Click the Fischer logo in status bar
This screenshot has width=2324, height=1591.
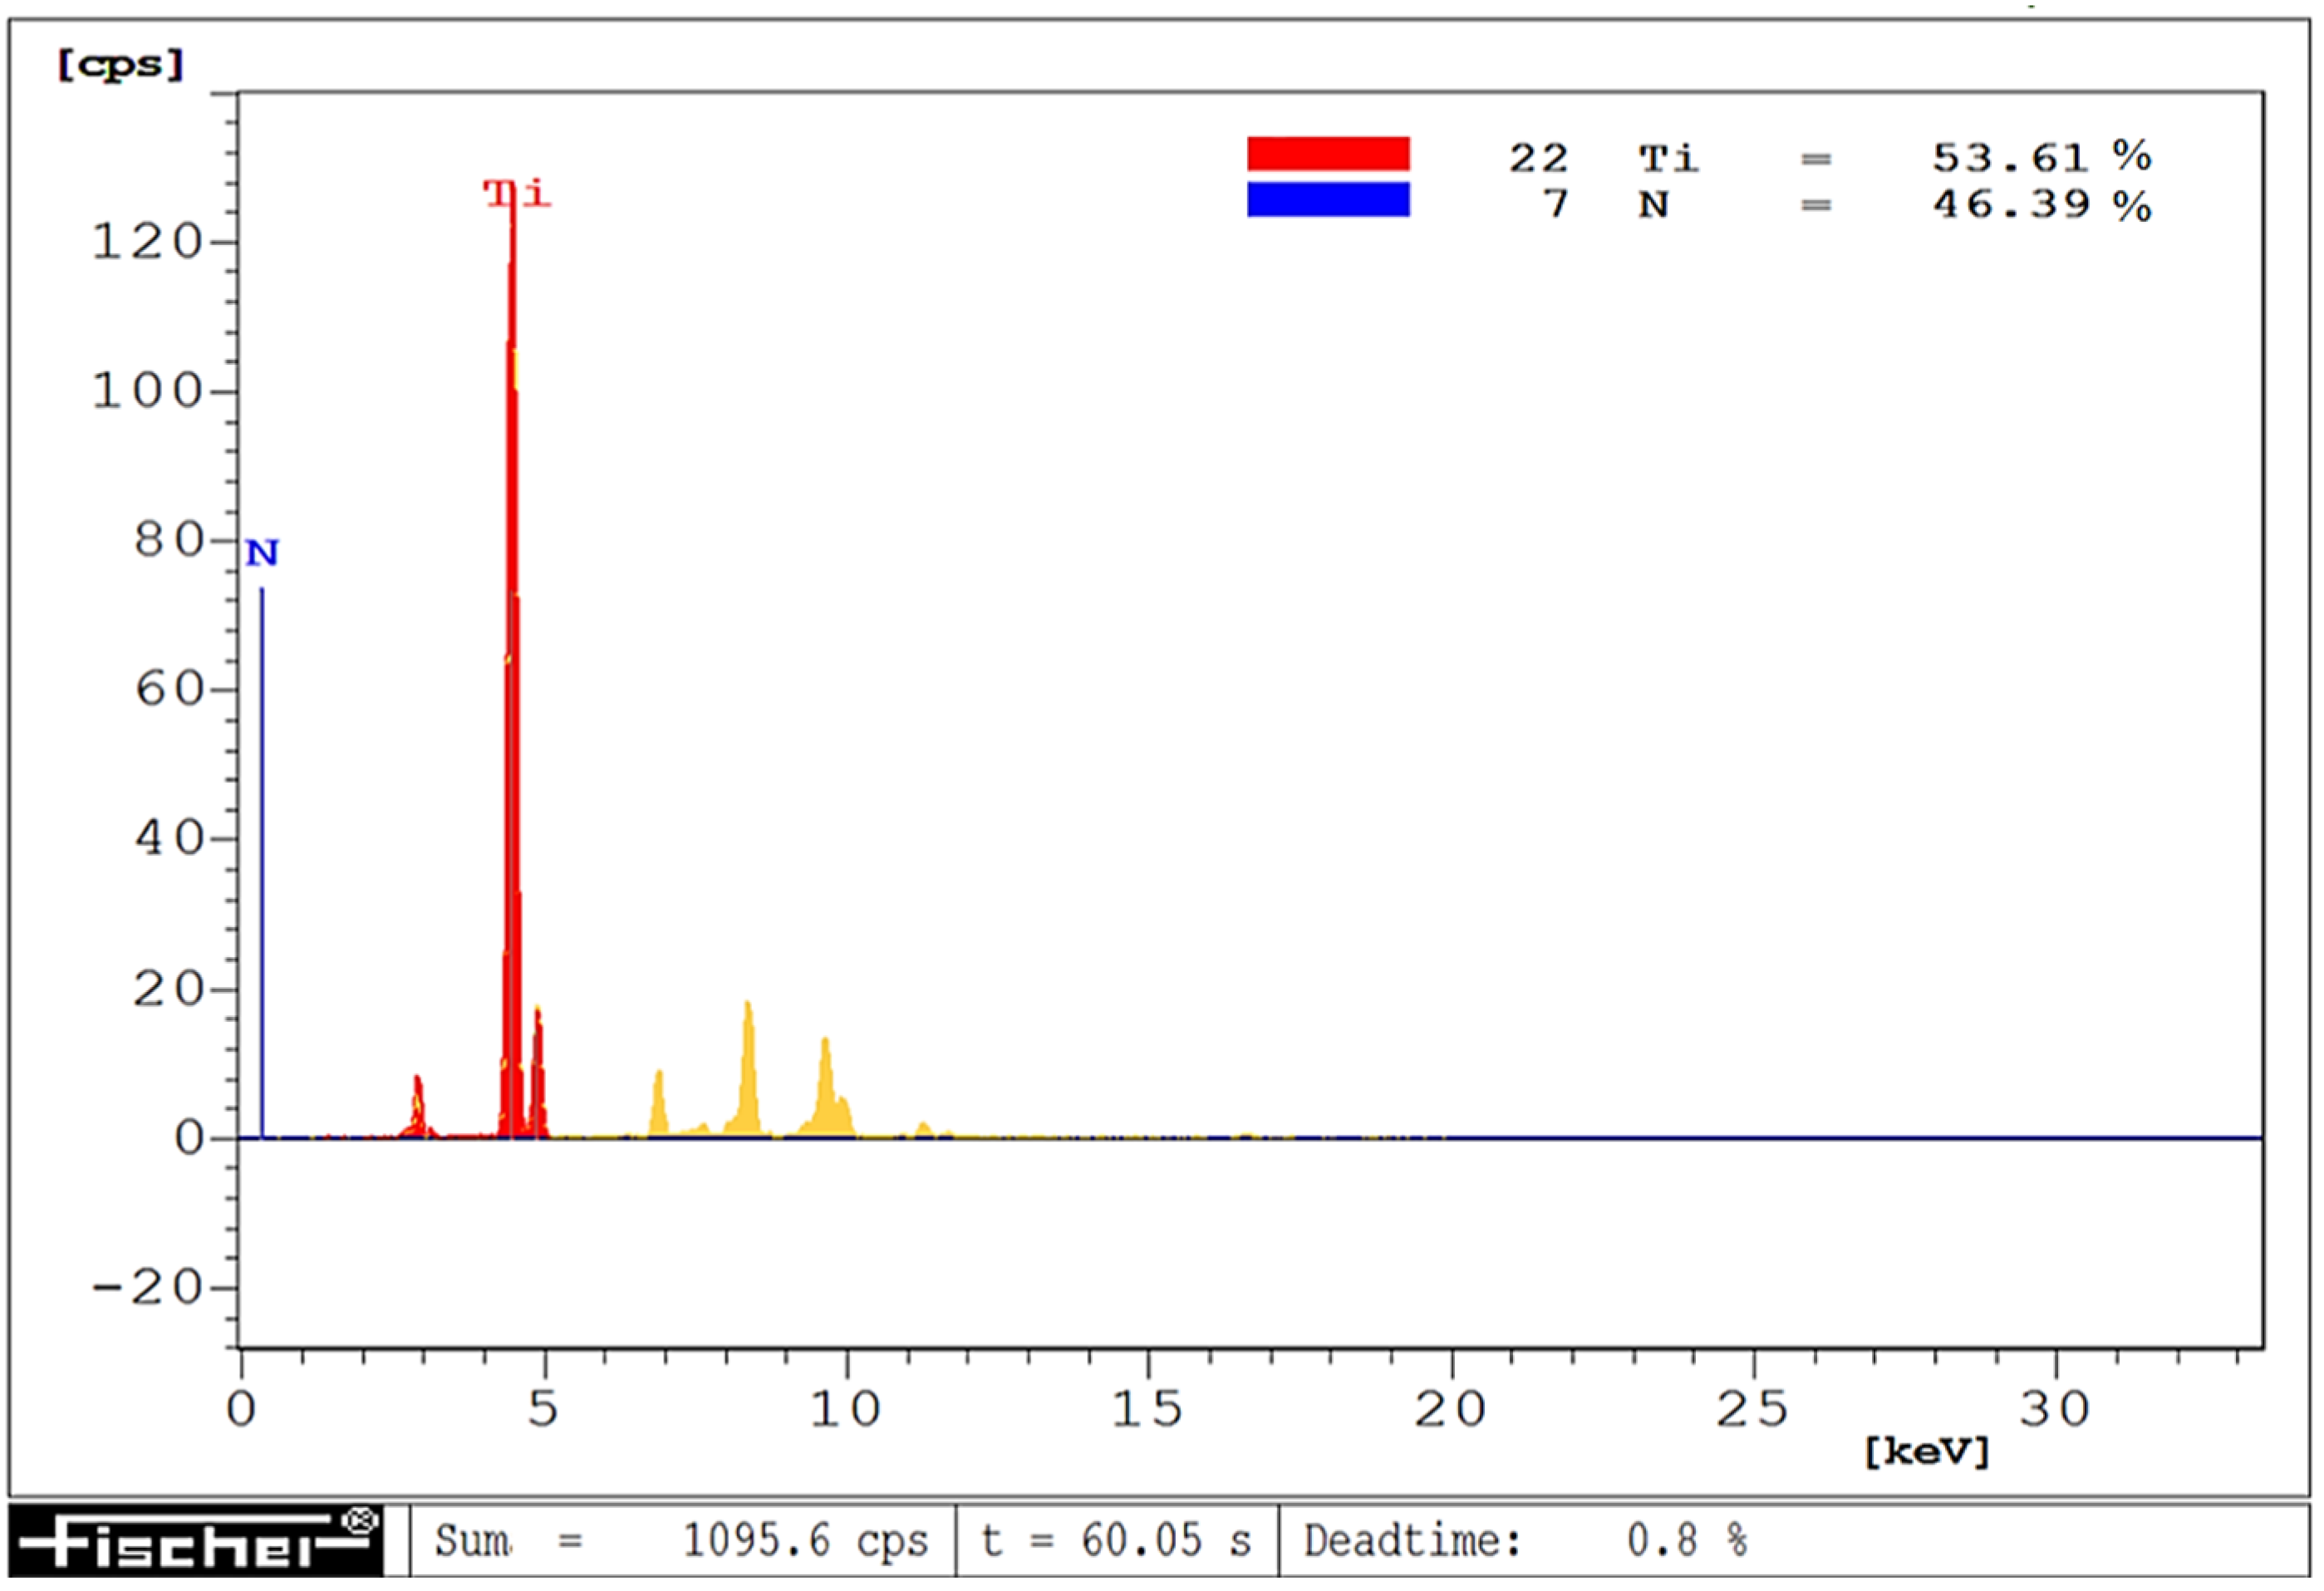click(x=196, y=1541)
